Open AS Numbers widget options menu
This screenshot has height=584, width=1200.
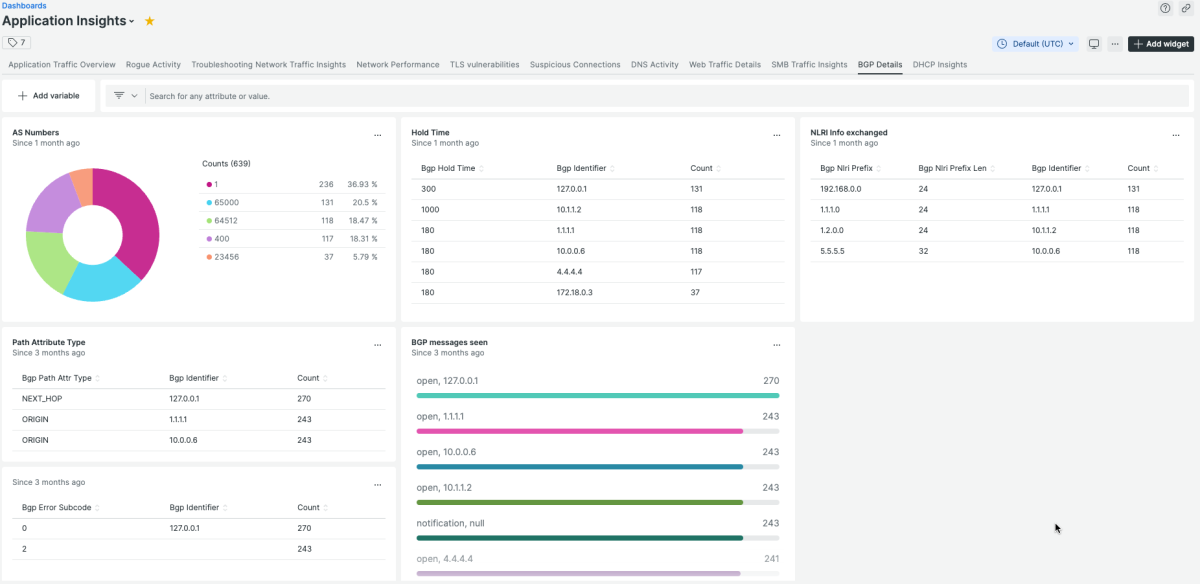[377, 135]
